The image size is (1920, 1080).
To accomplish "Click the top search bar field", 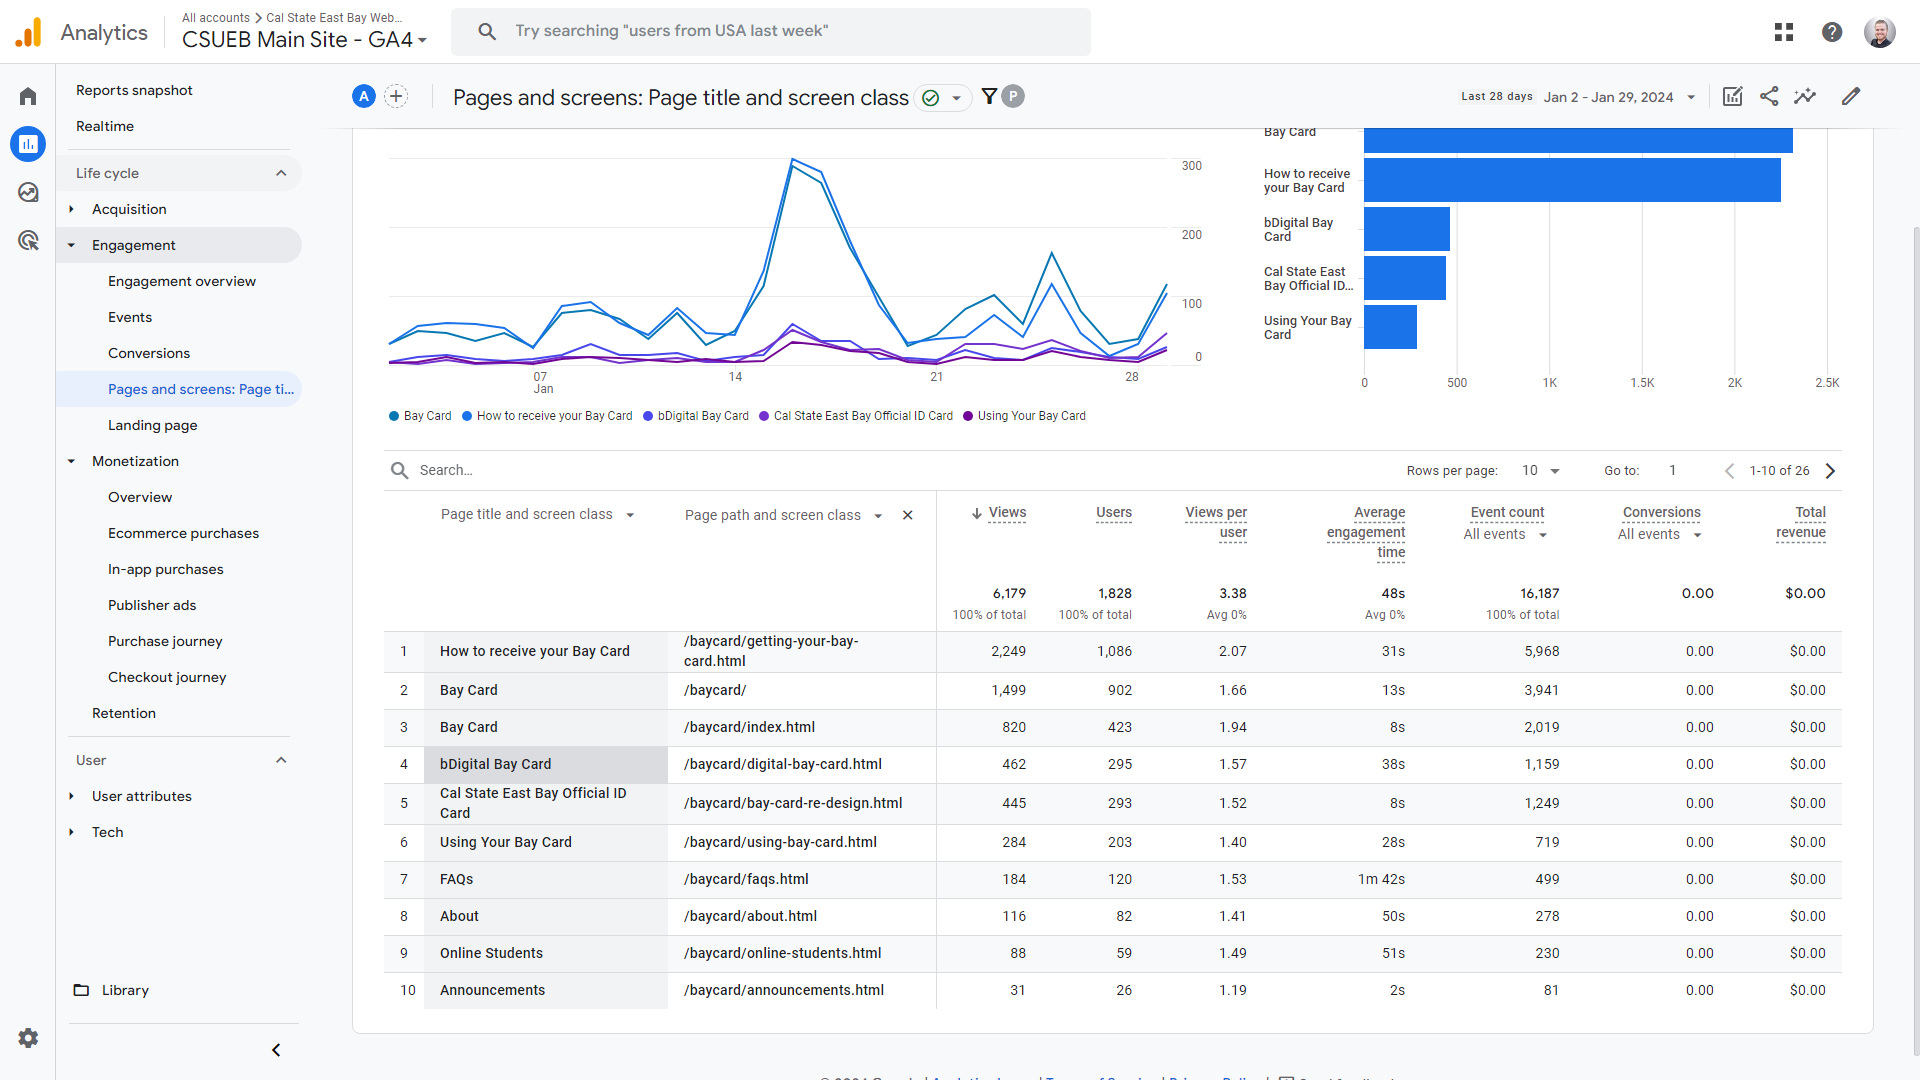I will [x=771, y=32].
